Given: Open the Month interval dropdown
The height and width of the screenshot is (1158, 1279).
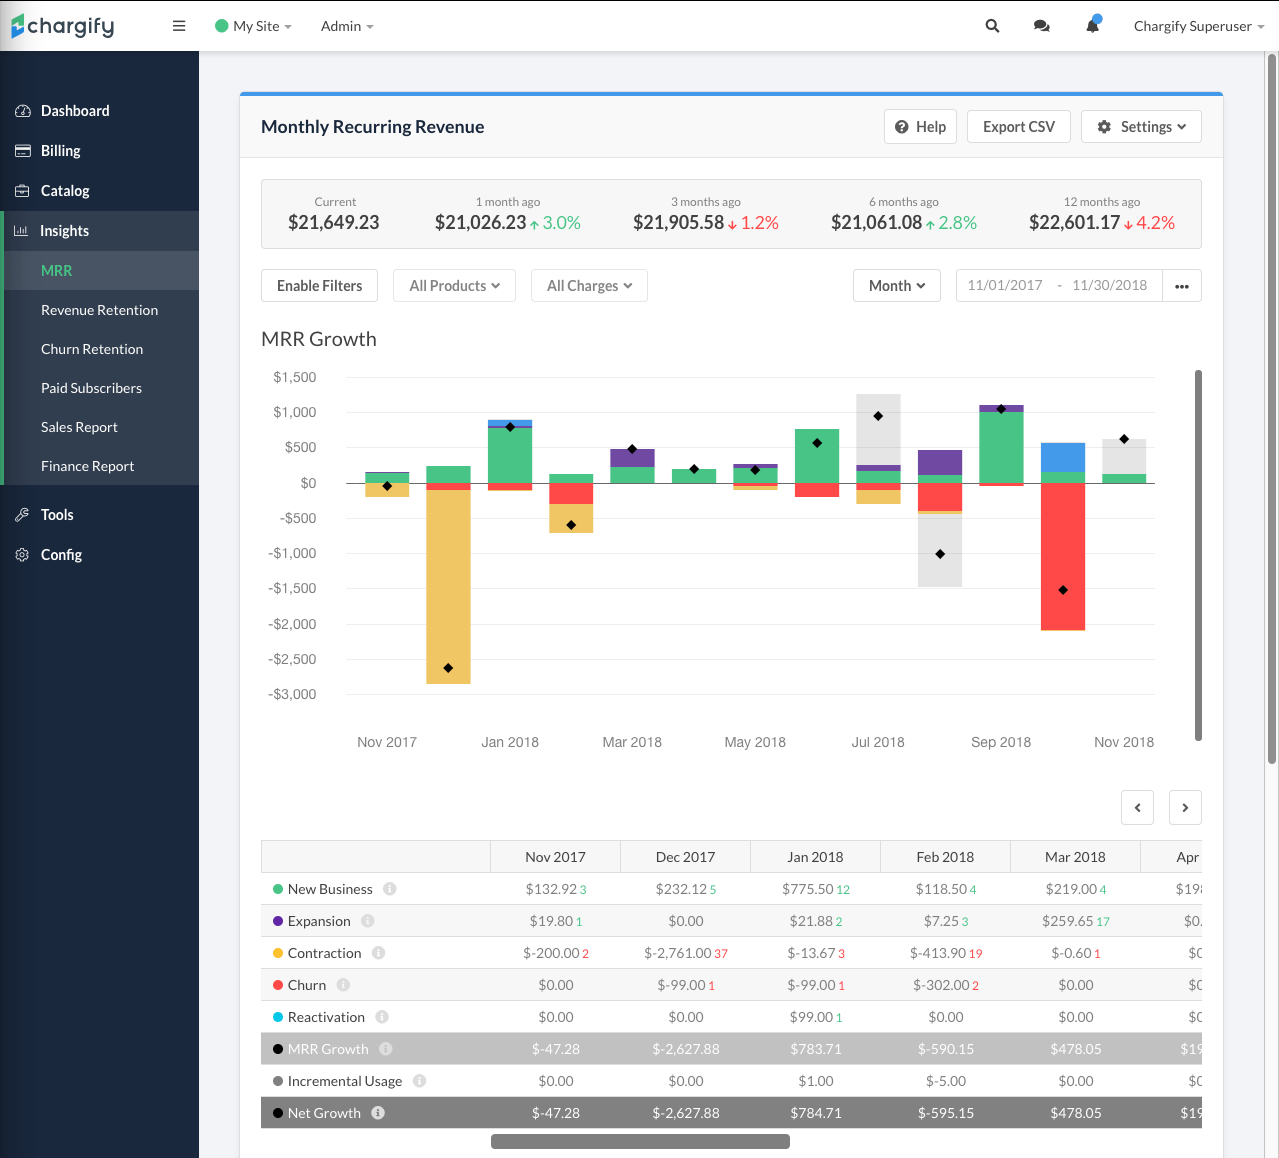Looking at the screenshot, I should [896, 286].
